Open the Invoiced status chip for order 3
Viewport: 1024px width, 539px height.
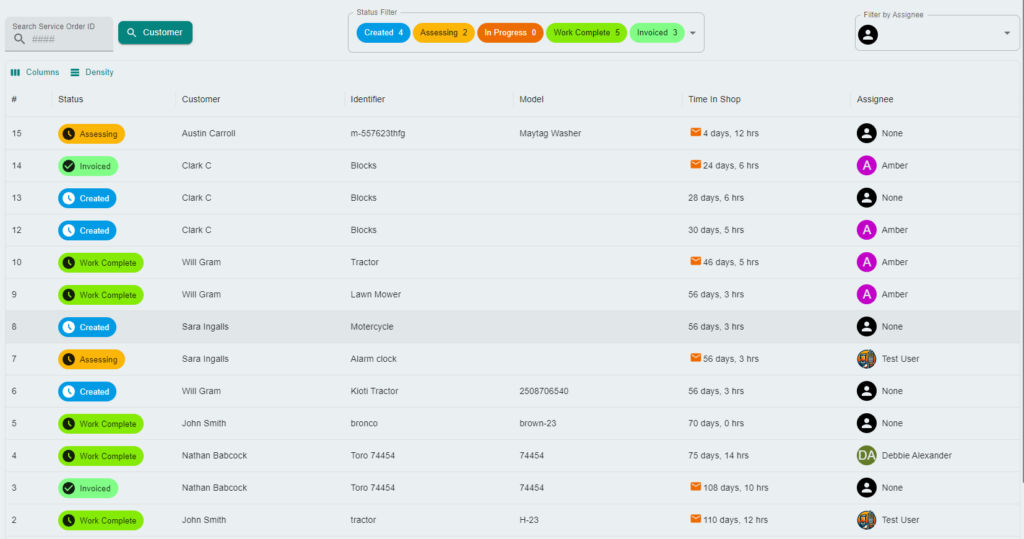[x=88, y=488]
